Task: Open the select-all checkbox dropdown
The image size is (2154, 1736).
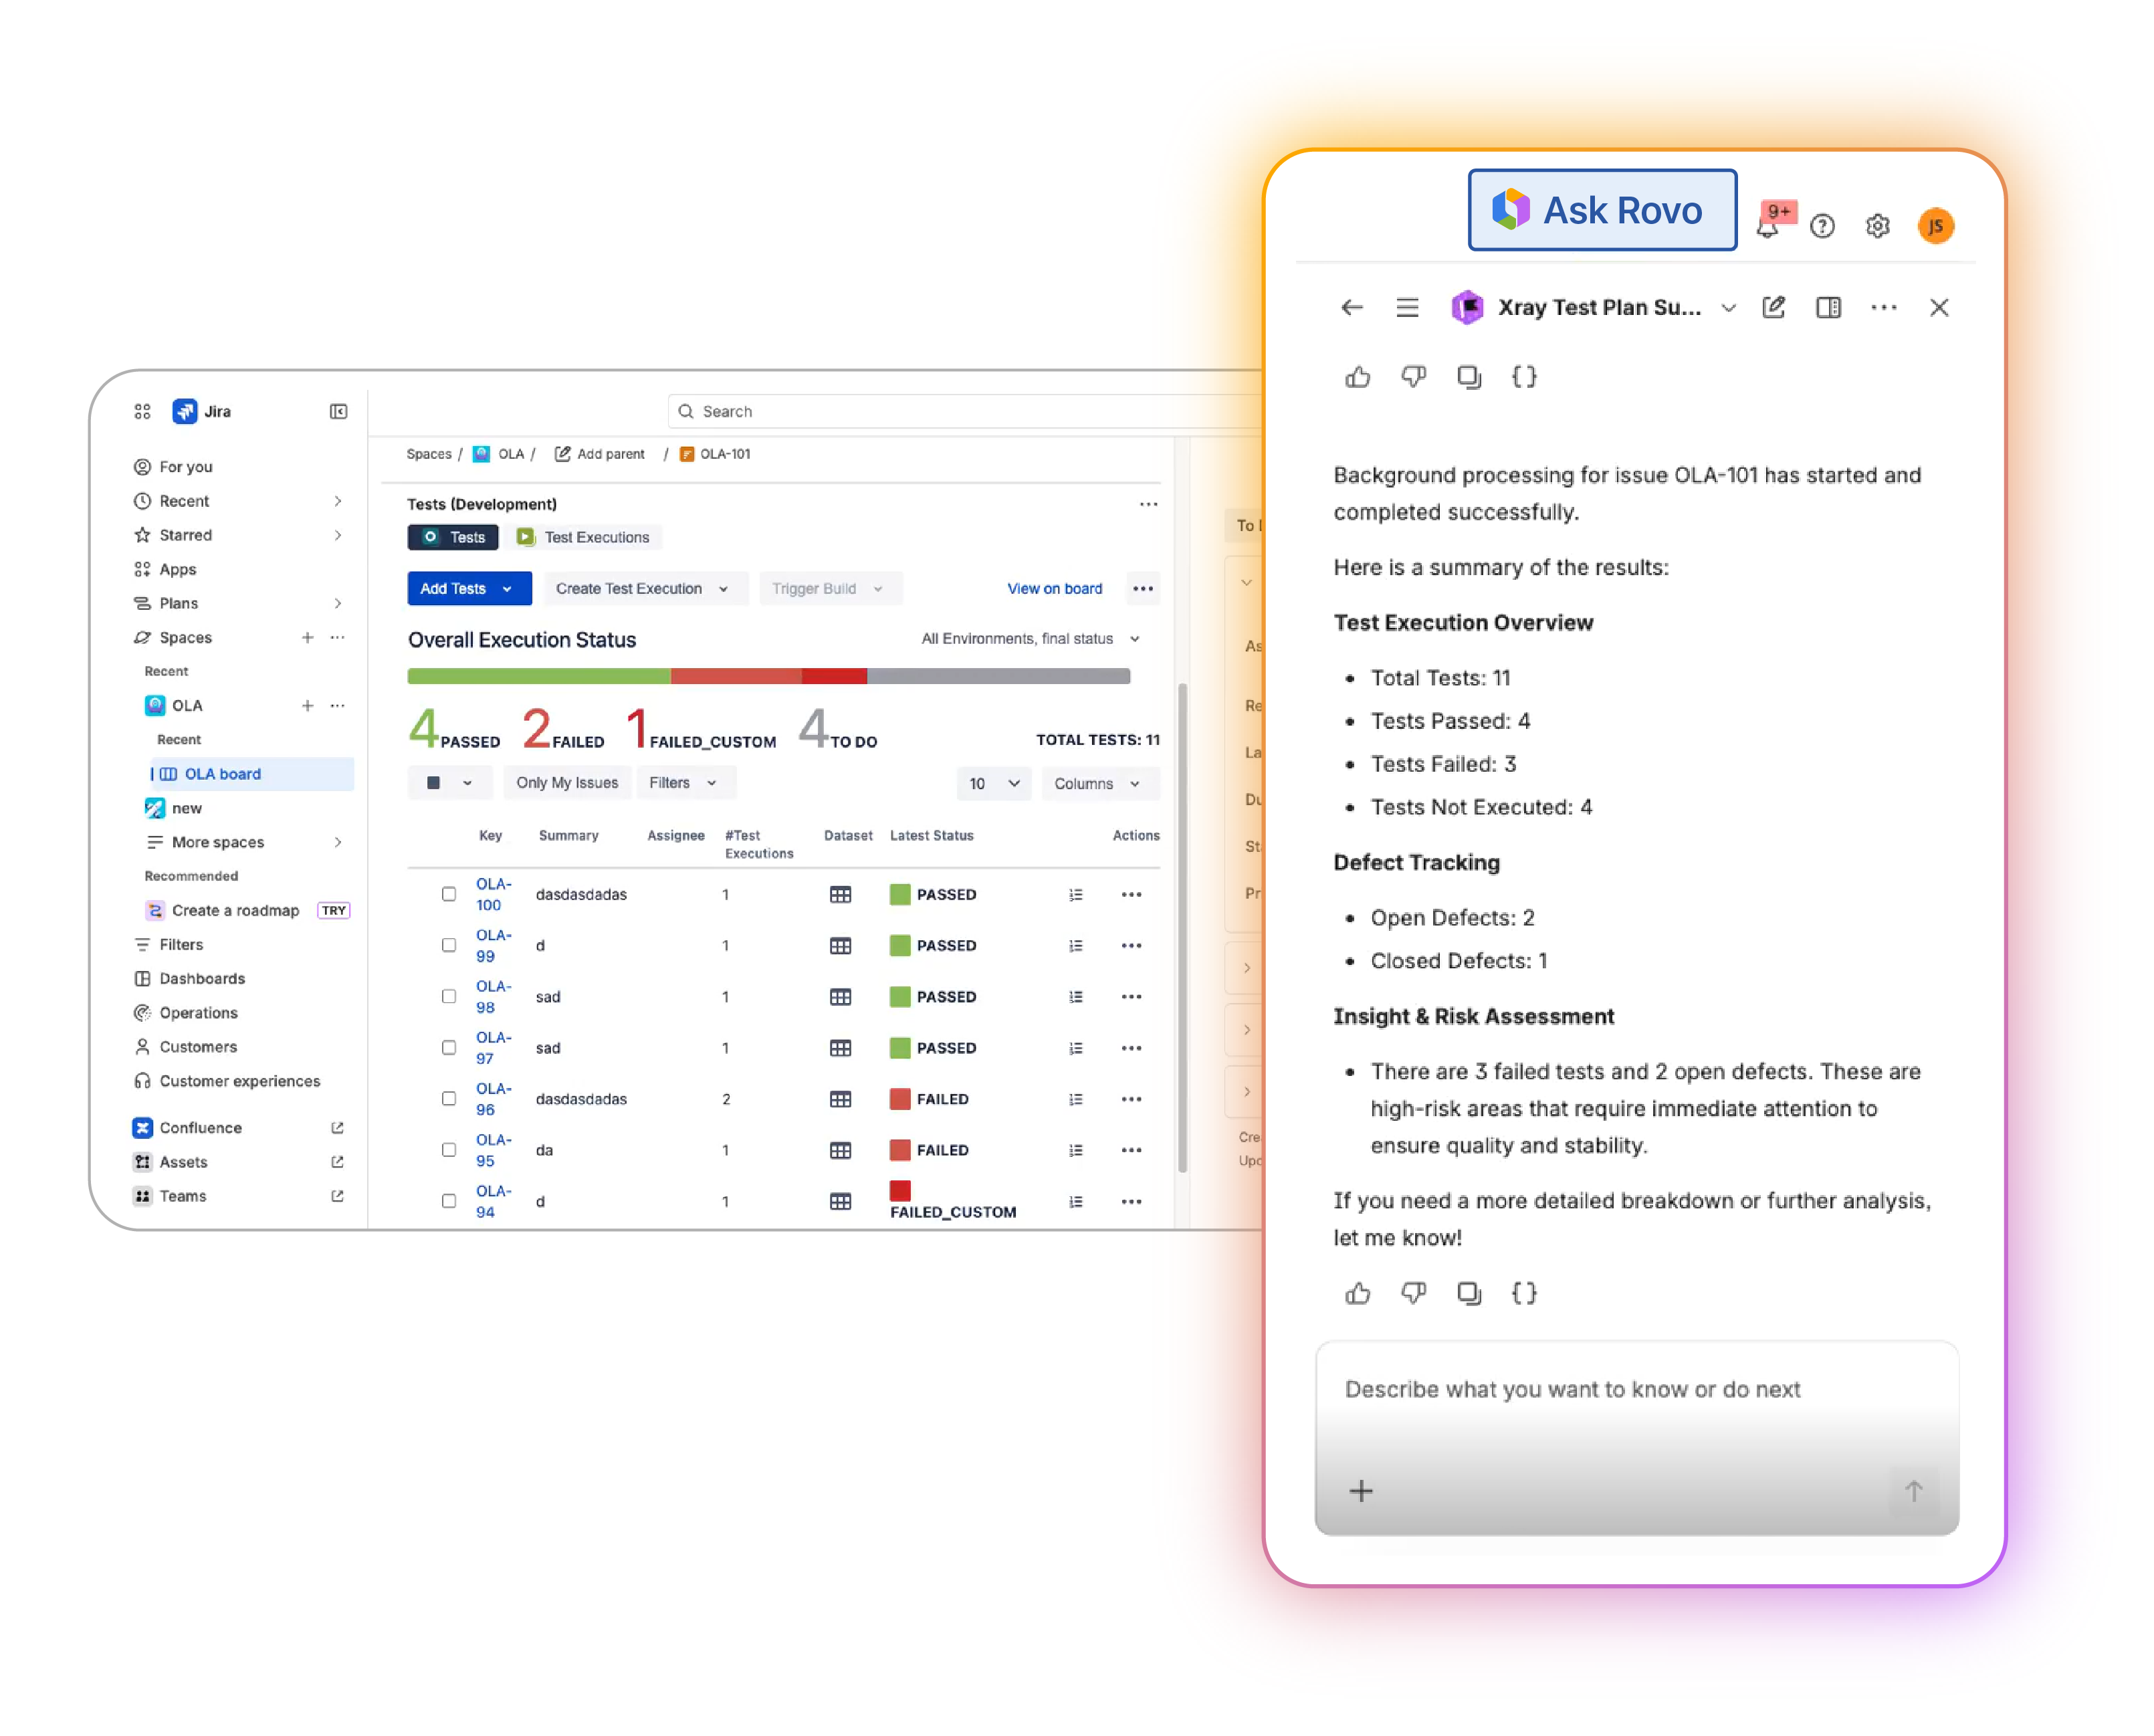Action: pos(450,783)
